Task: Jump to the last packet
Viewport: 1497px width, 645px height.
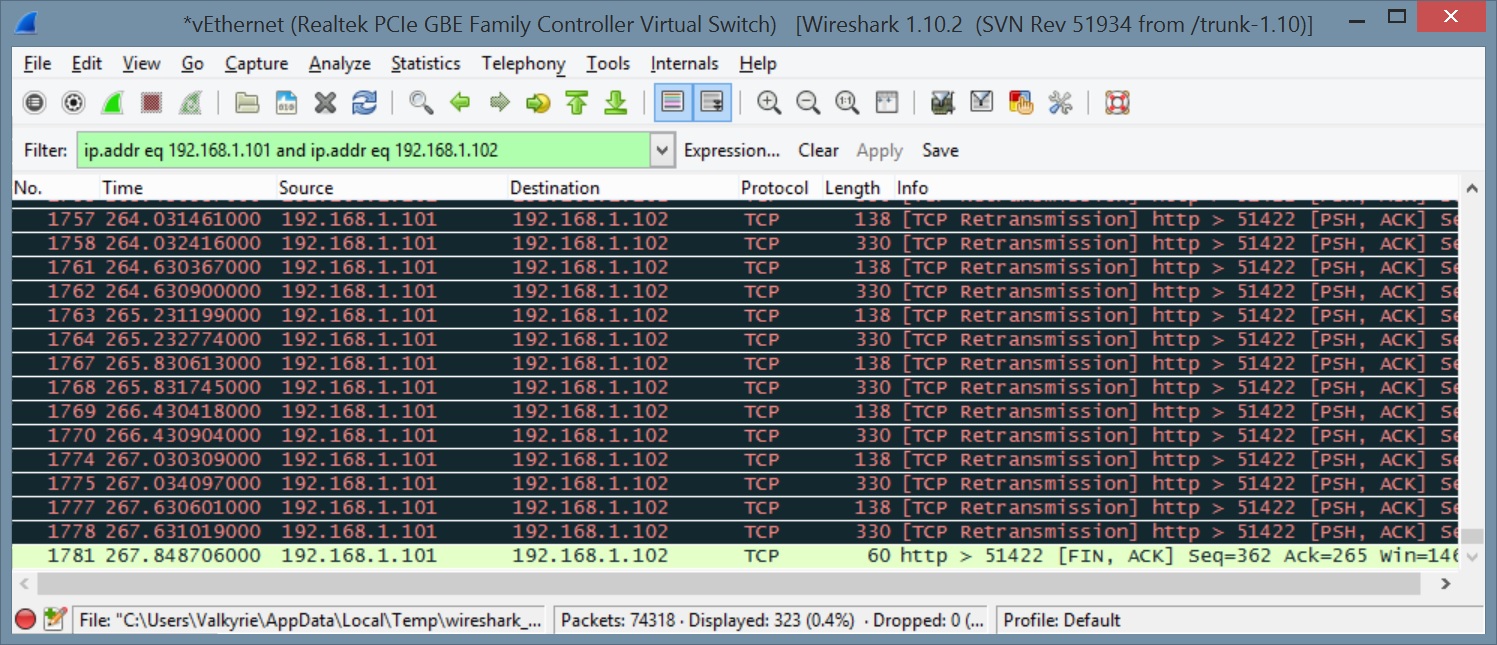Action: tap(616, 102)
